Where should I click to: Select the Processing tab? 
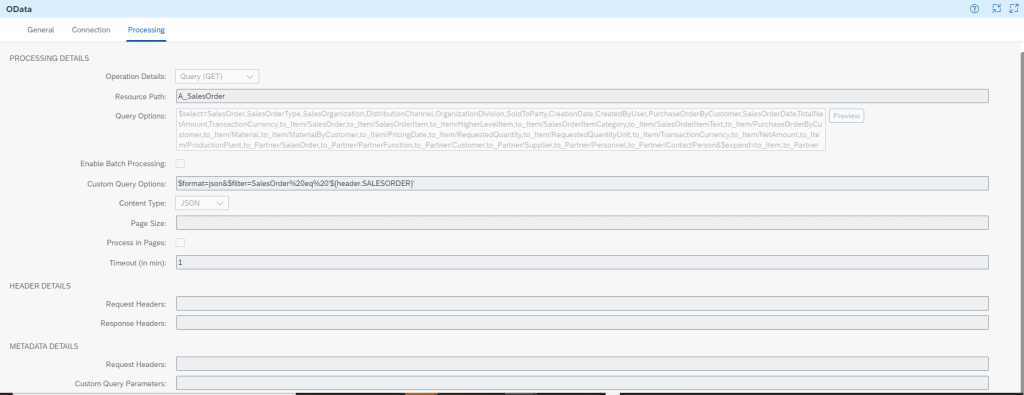click(146, 29)
